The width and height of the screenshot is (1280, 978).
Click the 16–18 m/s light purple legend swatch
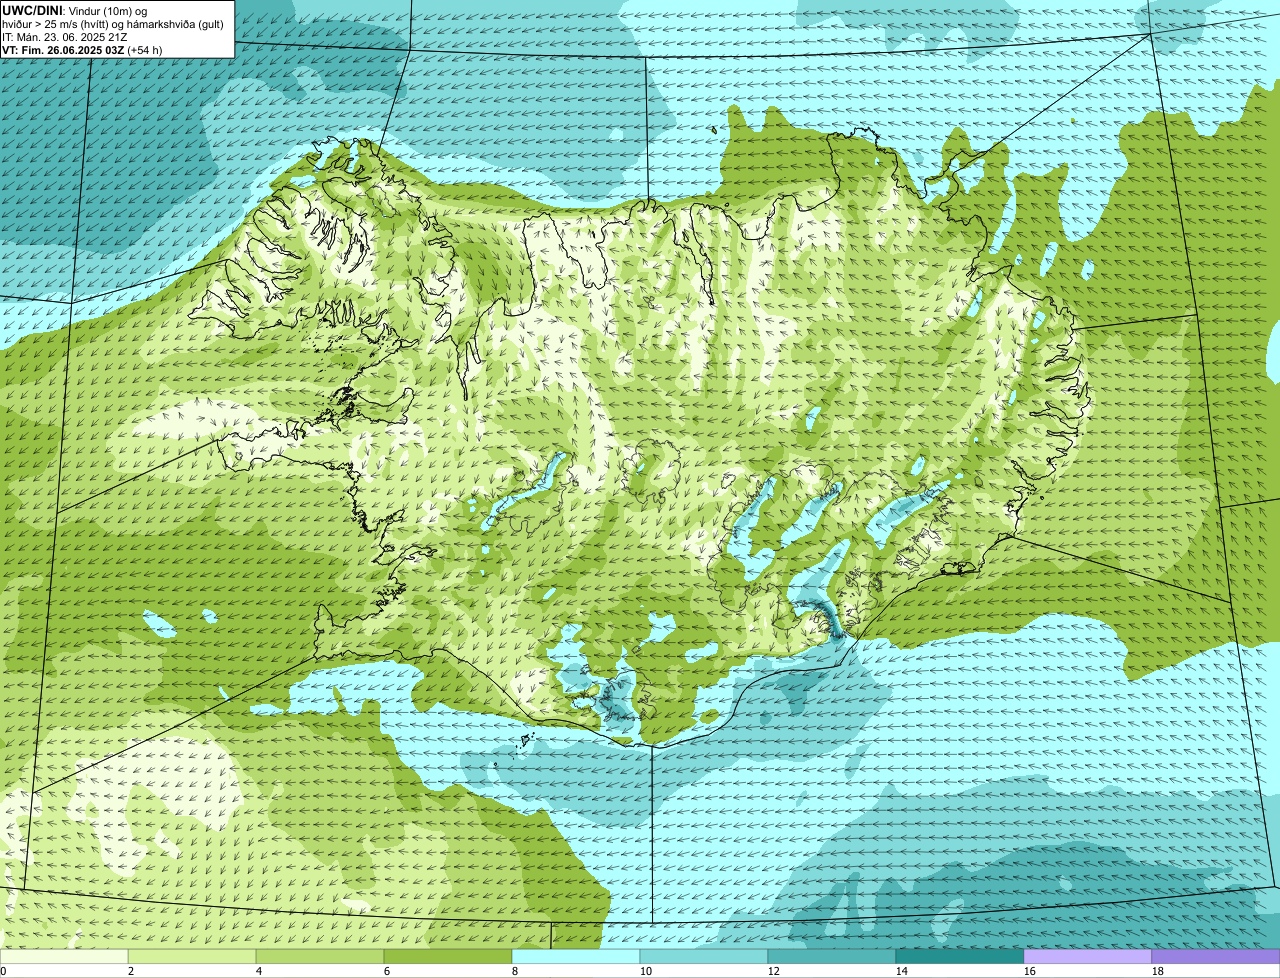click(x=1088, y=957)
